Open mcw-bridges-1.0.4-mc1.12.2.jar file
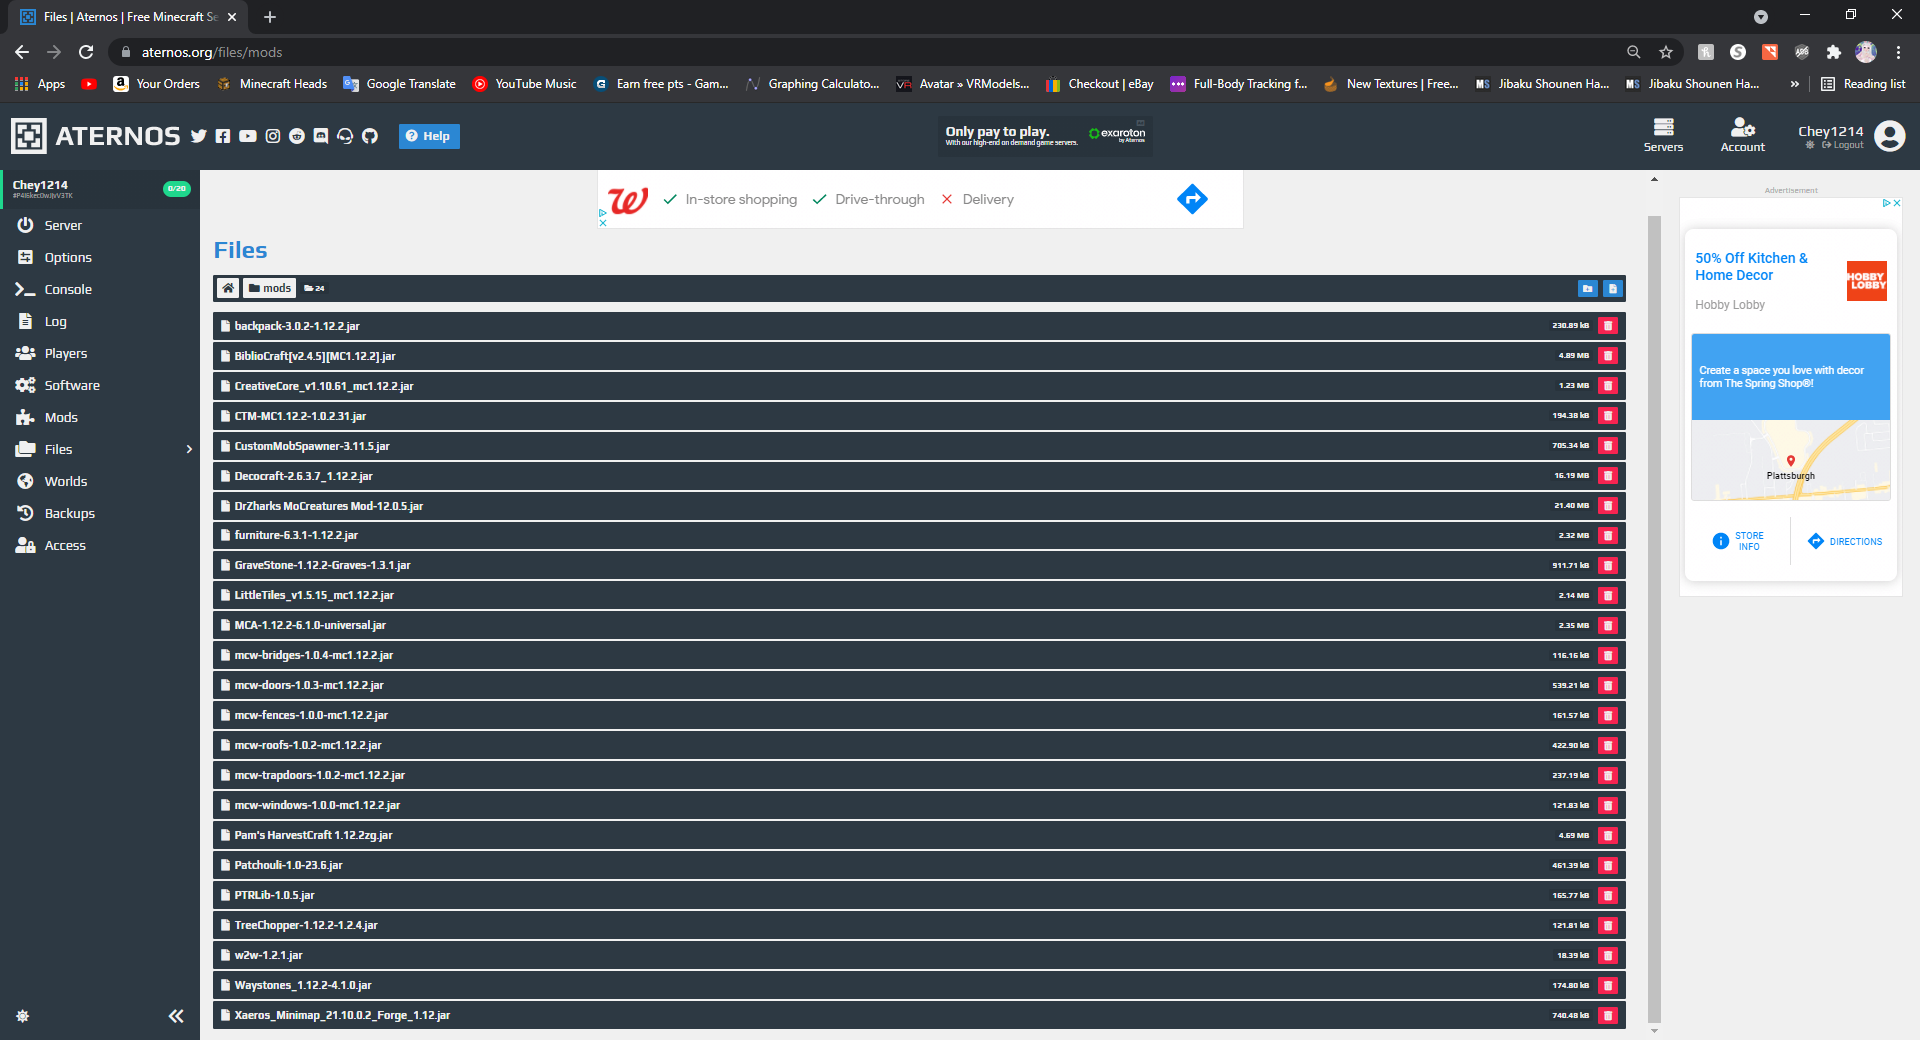The image size is (1920, 1040). (x=919, y=656)
